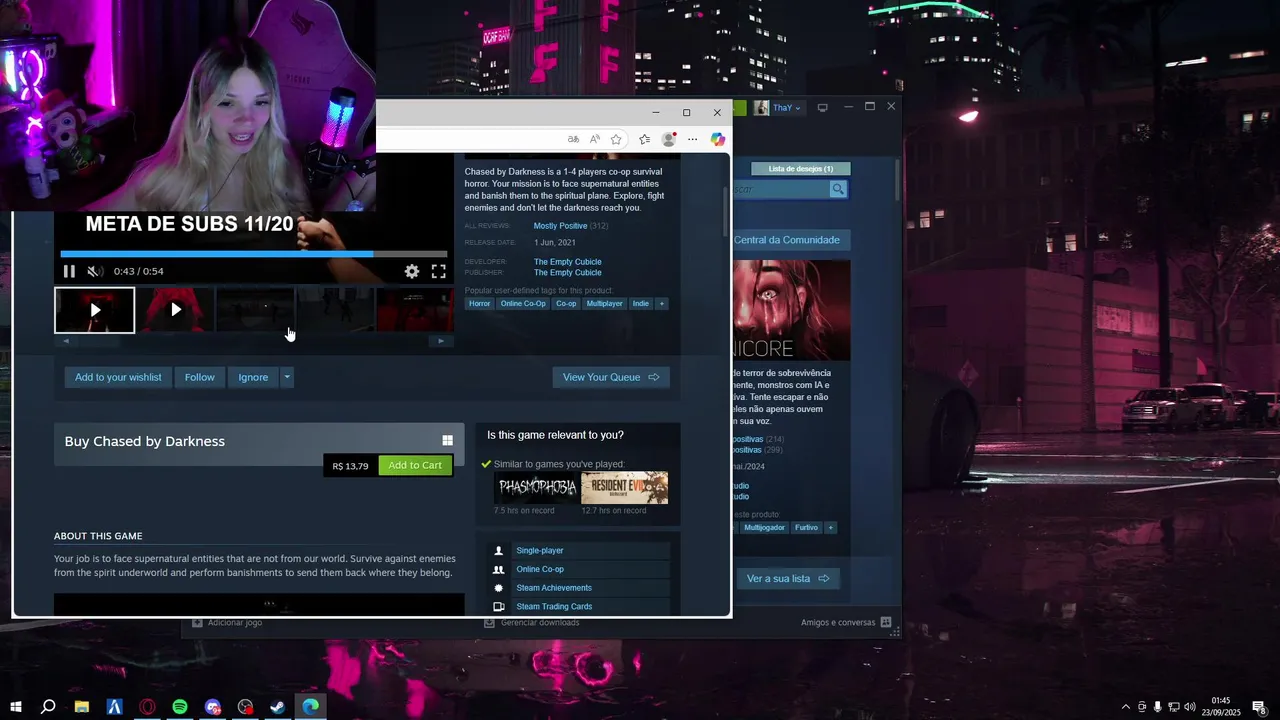
Task: Open Central da Comunidade in Steam
Action: [792, 240]
